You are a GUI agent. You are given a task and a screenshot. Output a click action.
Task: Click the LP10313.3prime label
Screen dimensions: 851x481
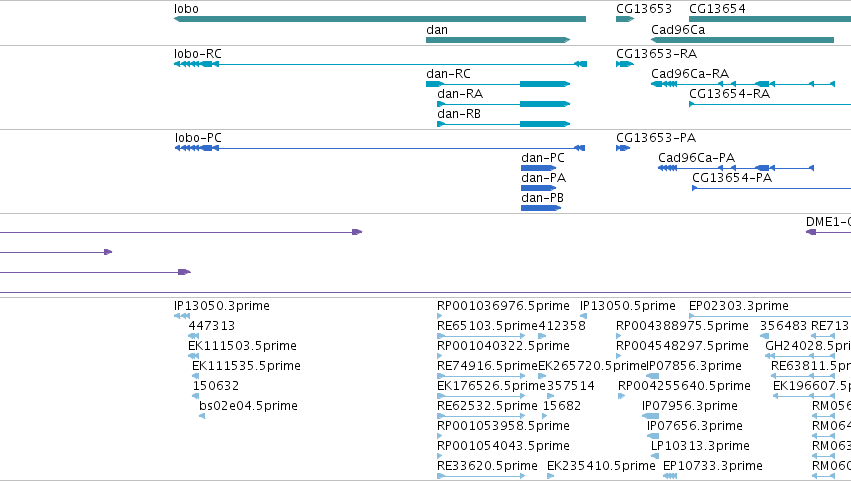[x=700, y=446]
